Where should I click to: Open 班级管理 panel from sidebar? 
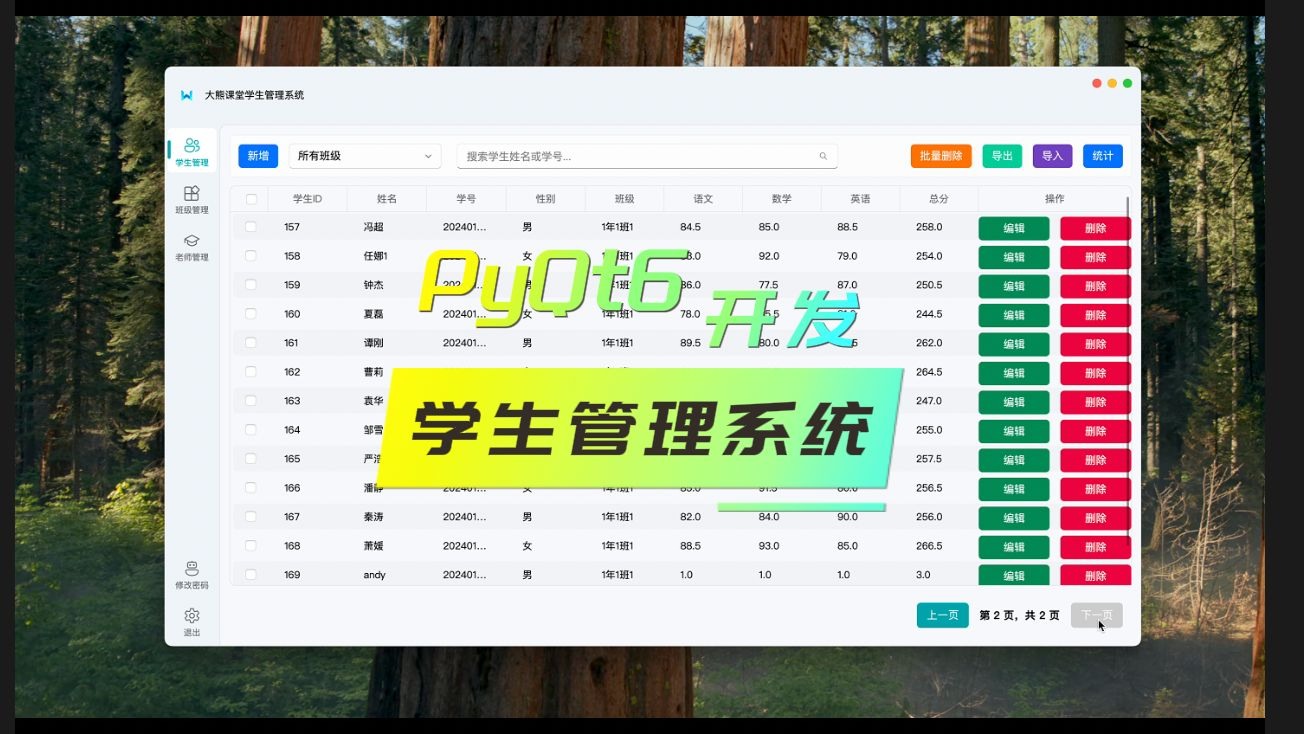(191, 201)
